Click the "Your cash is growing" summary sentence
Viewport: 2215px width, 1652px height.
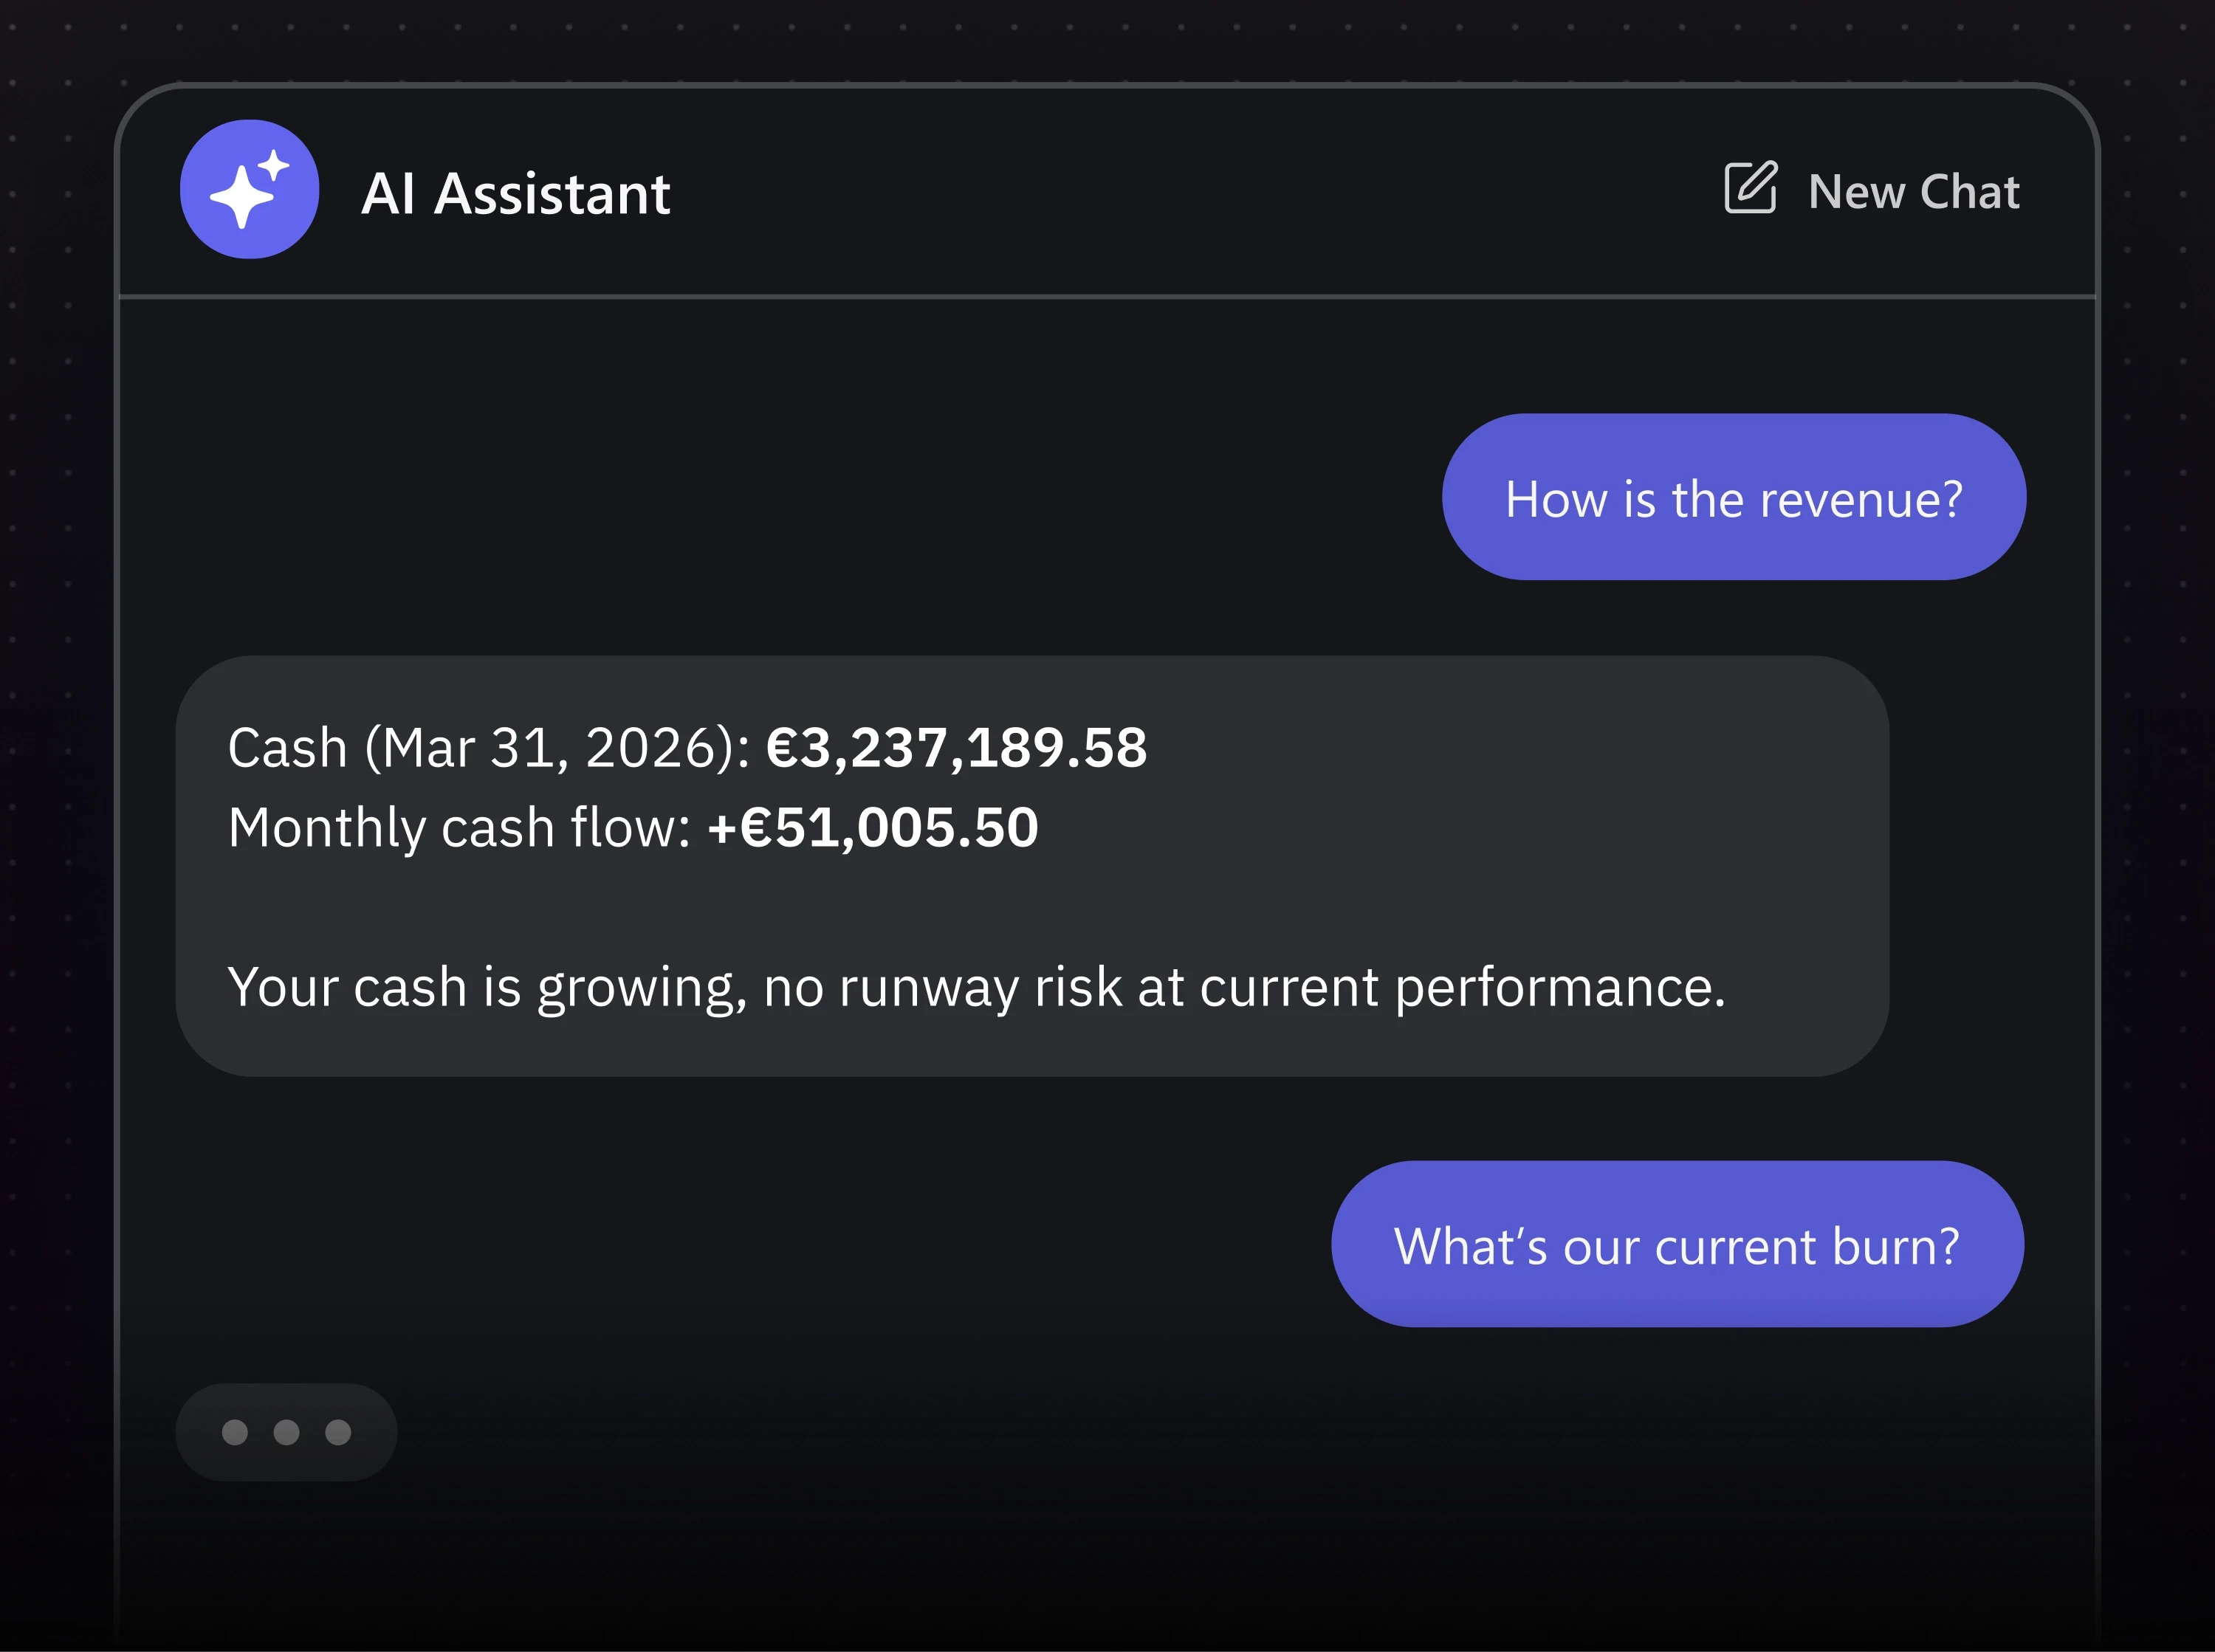pos(976,988)
